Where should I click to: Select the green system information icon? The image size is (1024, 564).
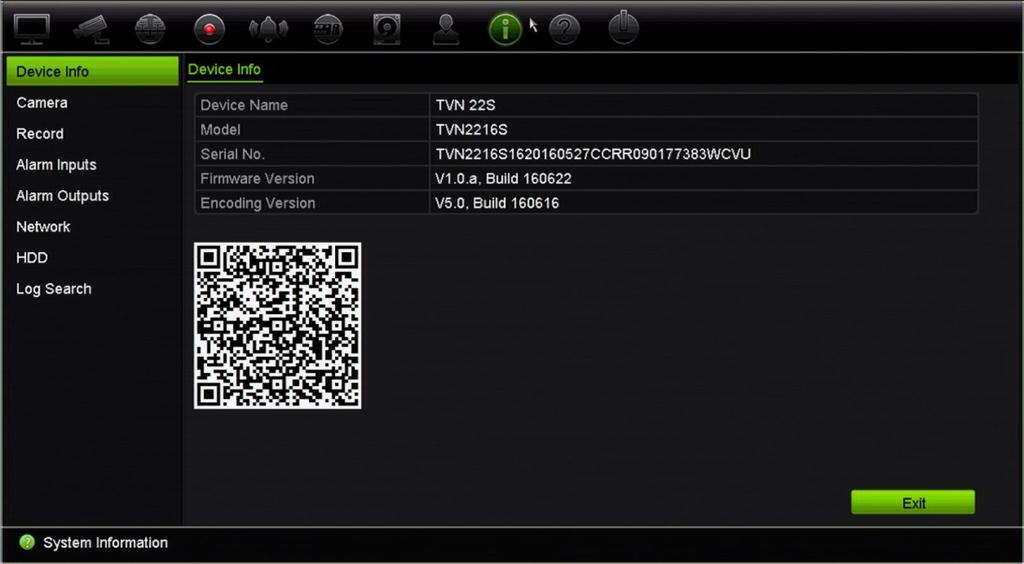[x=505, y=29]
